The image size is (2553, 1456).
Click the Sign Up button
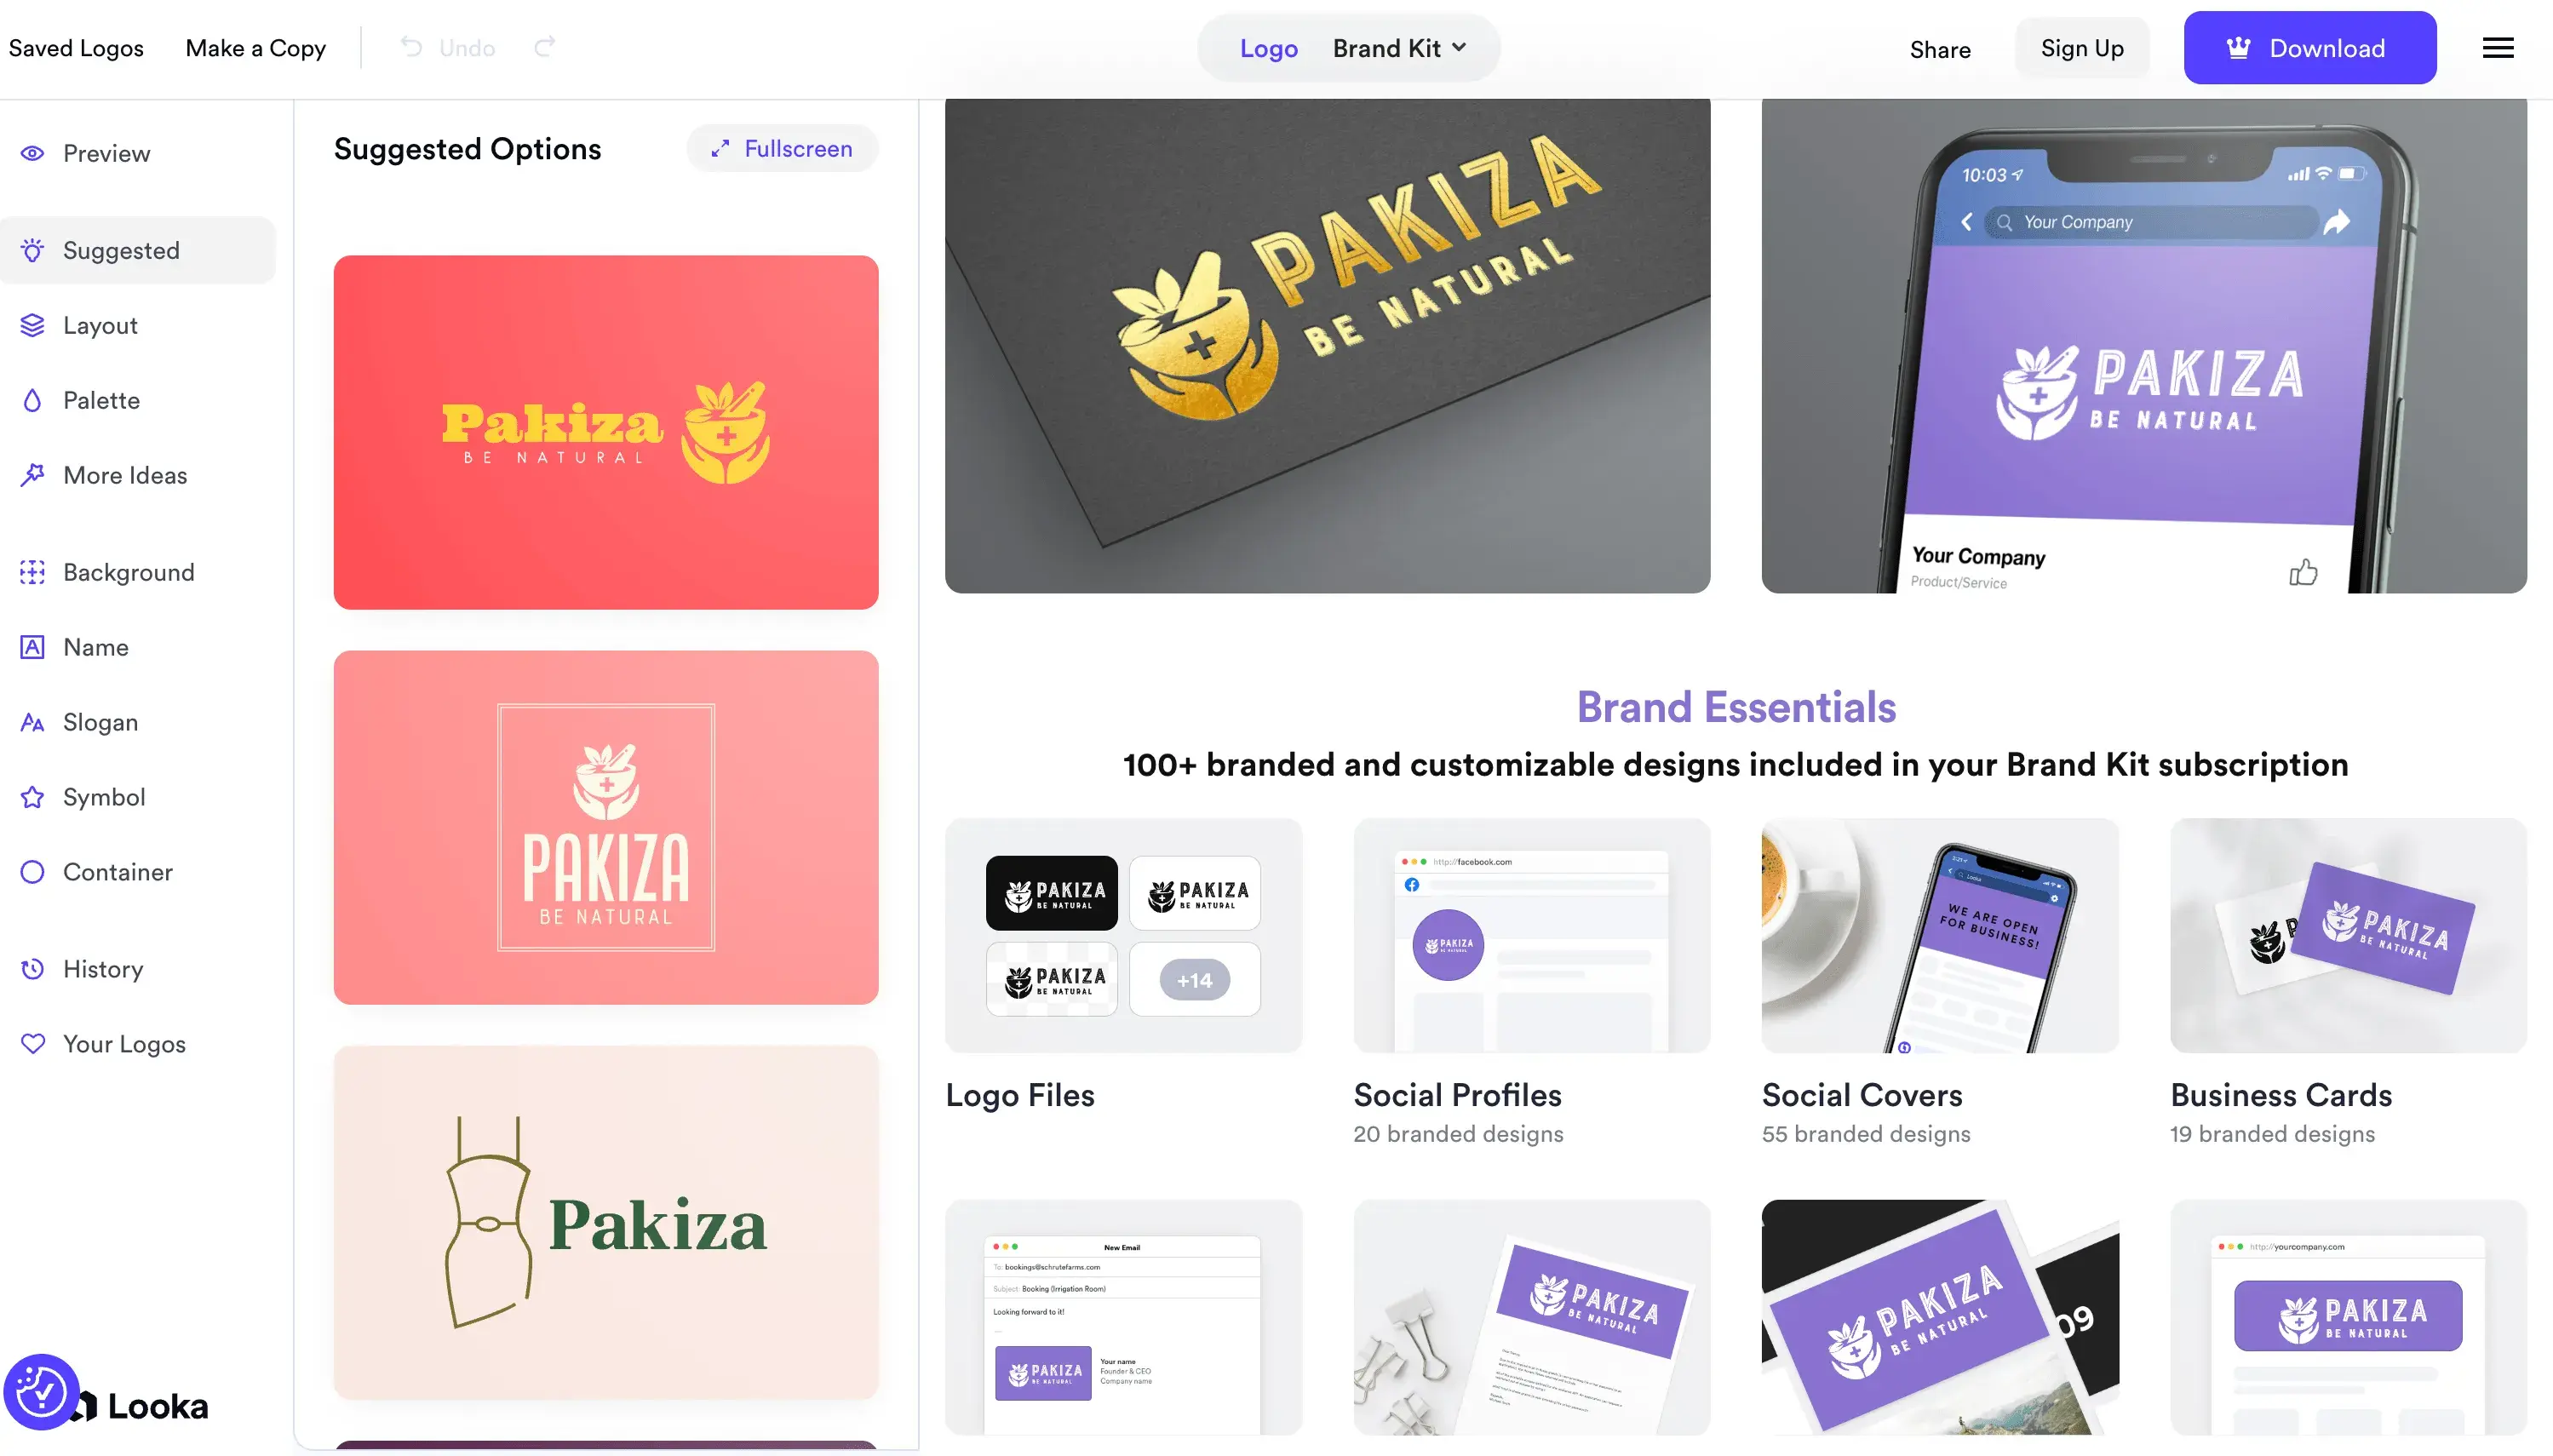point(2081,48)
